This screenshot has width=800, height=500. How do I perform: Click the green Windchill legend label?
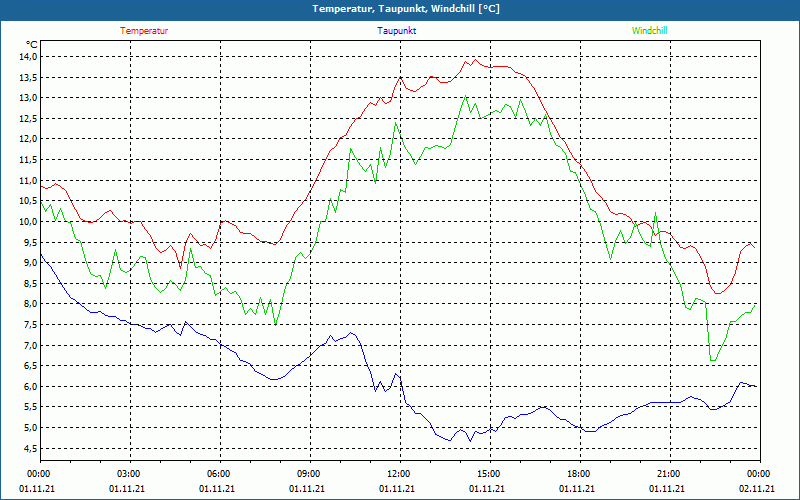(x=649, y=31)
